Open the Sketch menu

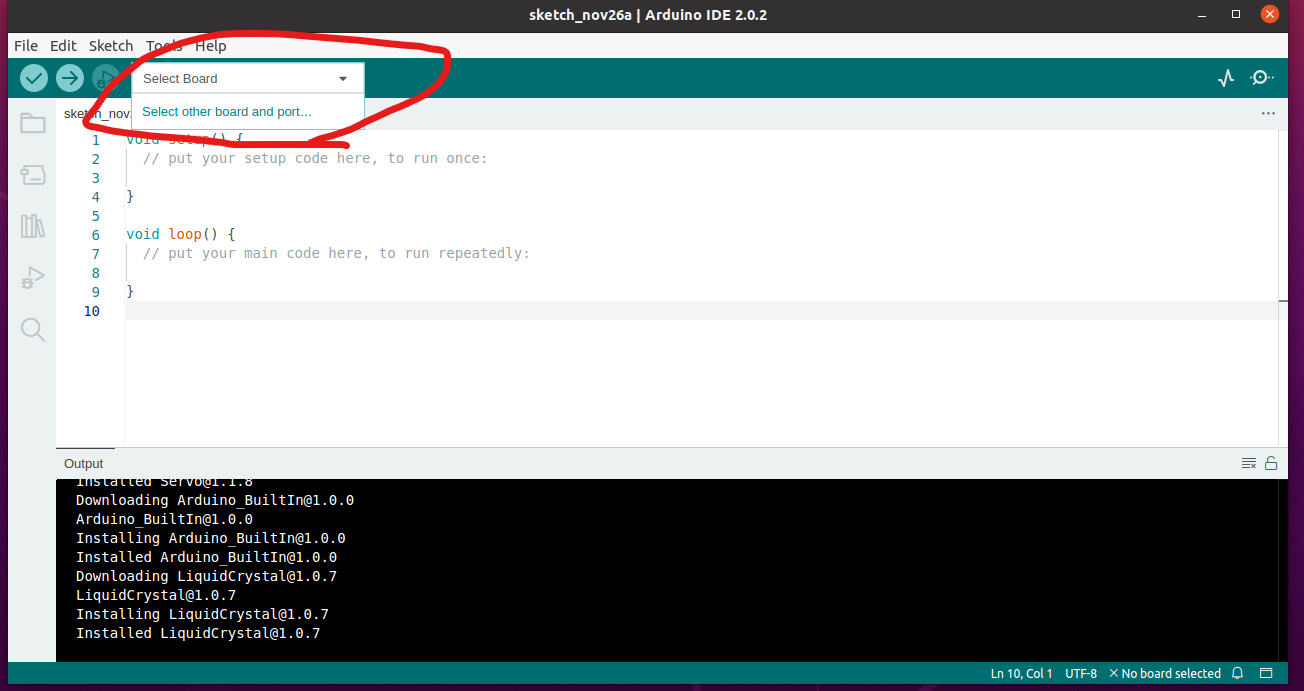111,46
